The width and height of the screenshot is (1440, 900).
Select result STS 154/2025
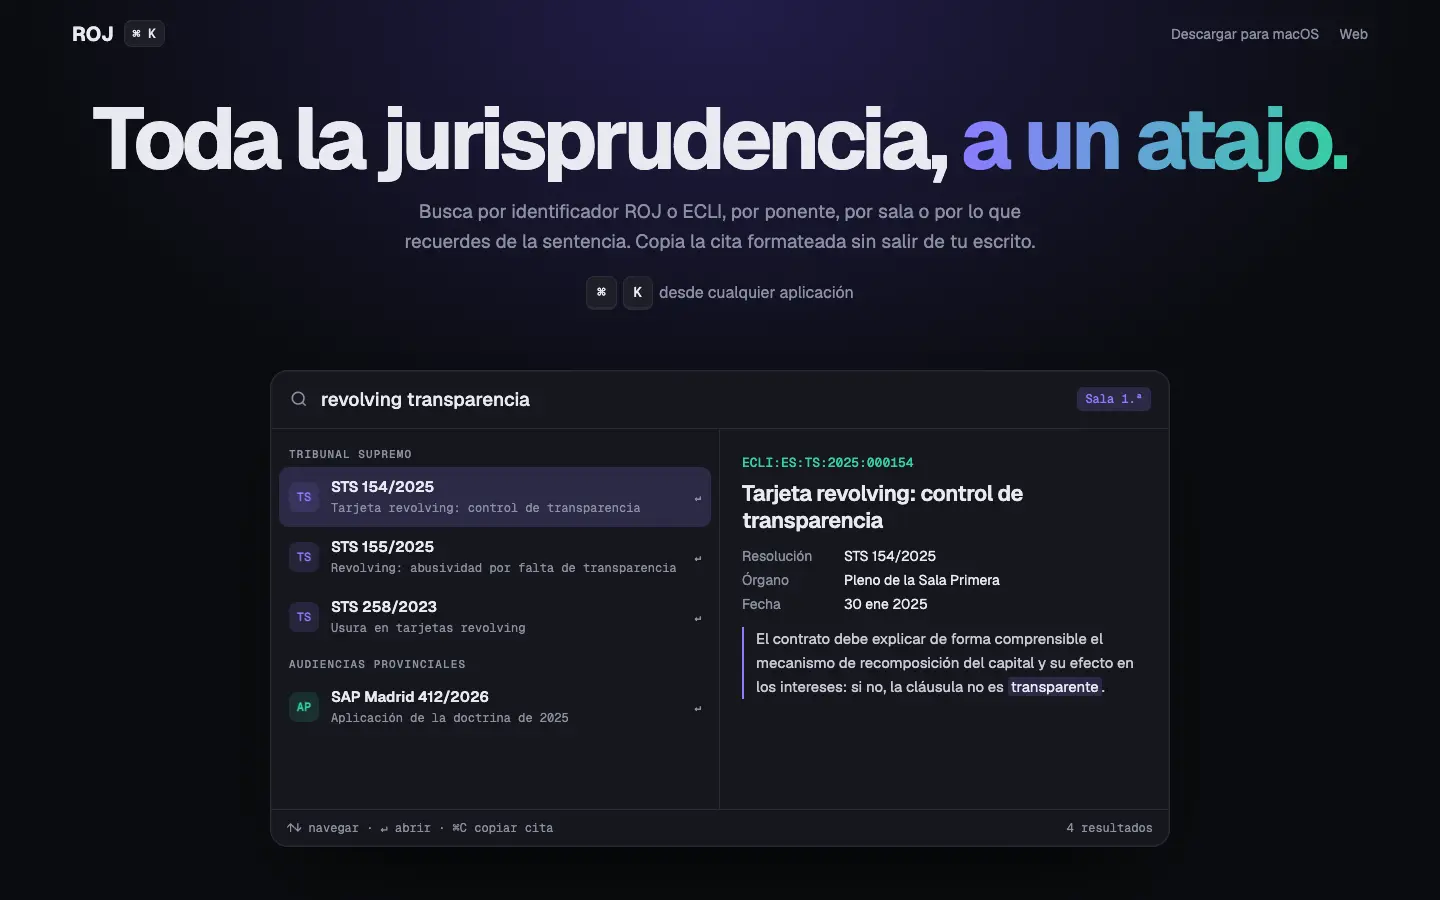[495, 497]
